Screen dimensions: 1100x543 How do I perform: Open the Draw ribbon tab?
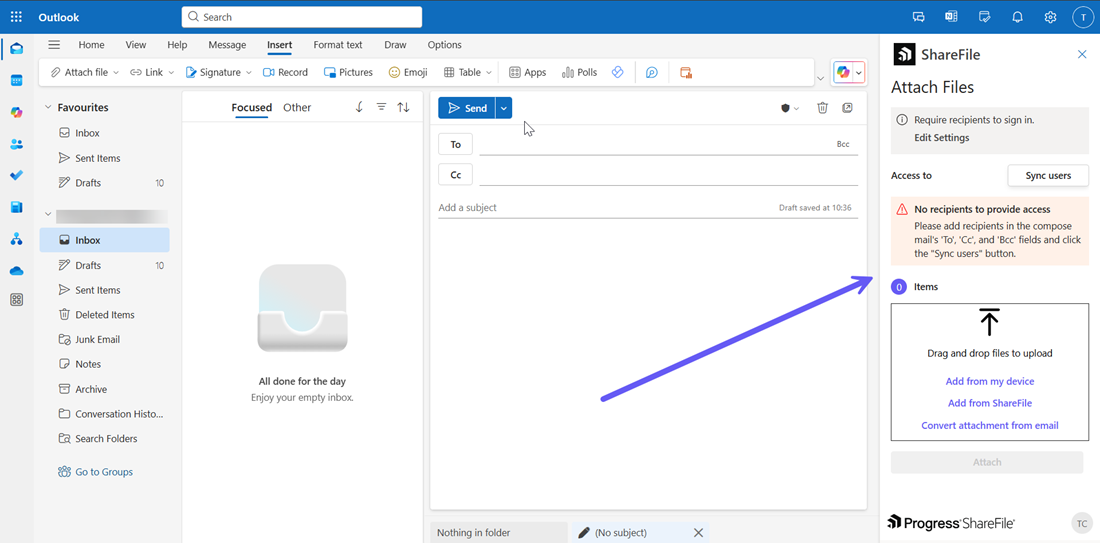pyautogui.click(x=395, y=45)
